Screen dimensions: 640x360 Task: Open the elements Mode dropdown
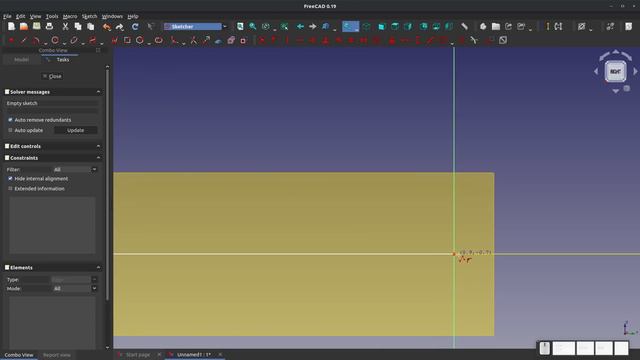[75, 289]
